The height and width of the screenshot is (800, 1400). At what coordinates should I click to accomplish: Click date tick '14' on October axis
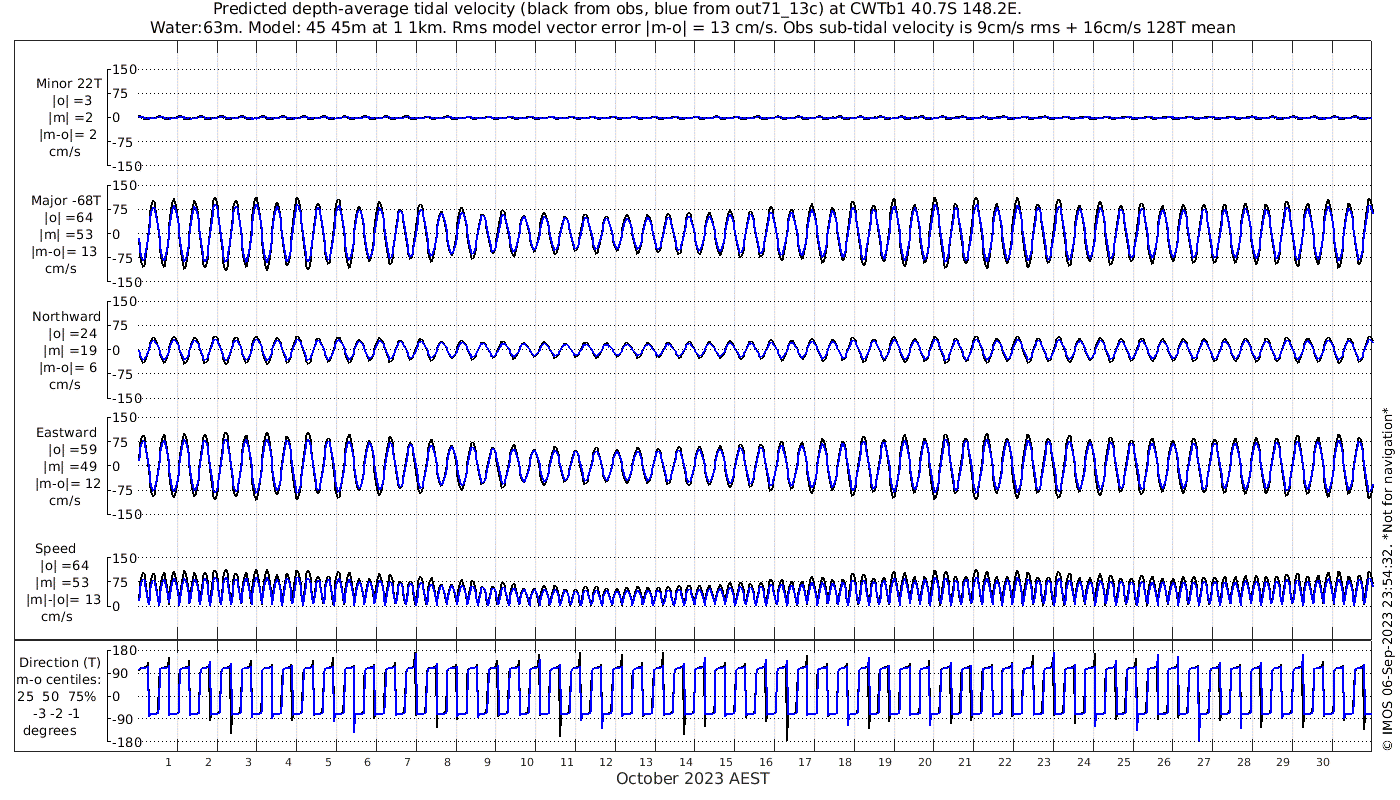[x=687, y=762]
